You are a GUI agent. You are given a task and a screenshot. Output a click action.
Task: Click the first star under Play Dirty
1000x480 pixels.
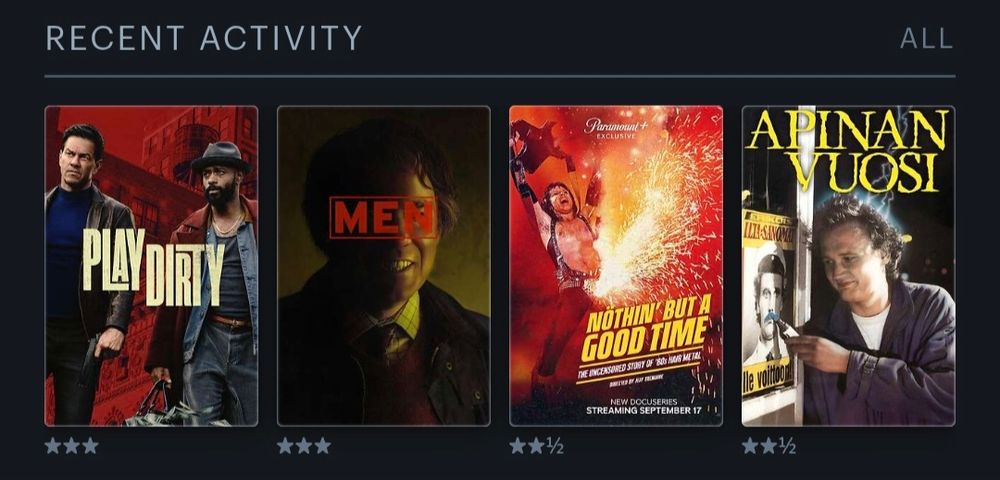53,446
